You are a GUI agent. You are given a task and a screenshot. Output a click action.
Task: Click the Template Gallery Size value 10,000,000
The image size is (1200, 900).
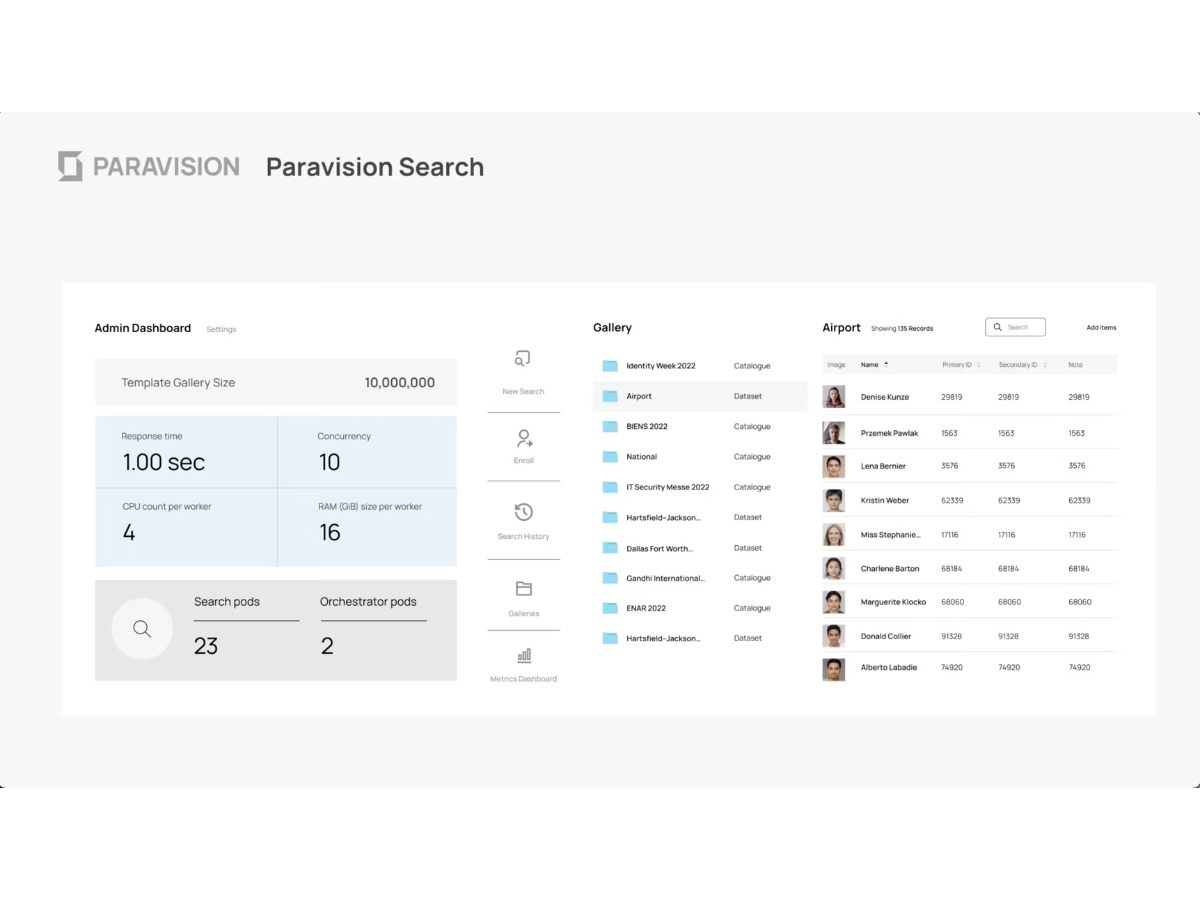coord(400,383)
